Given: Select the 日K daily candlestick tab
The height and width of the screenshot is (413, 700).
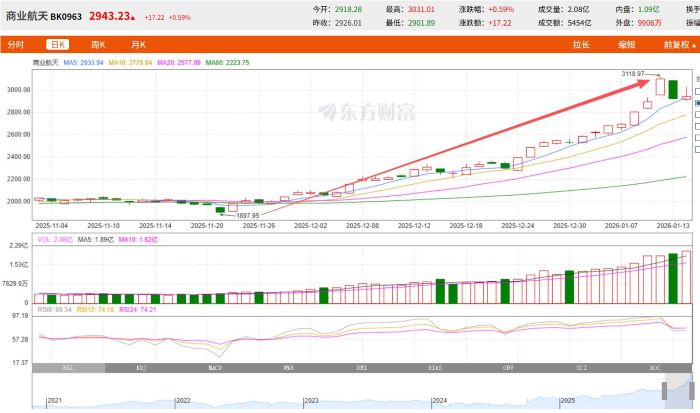Looking at the screenshot, I should click(58, 45).
